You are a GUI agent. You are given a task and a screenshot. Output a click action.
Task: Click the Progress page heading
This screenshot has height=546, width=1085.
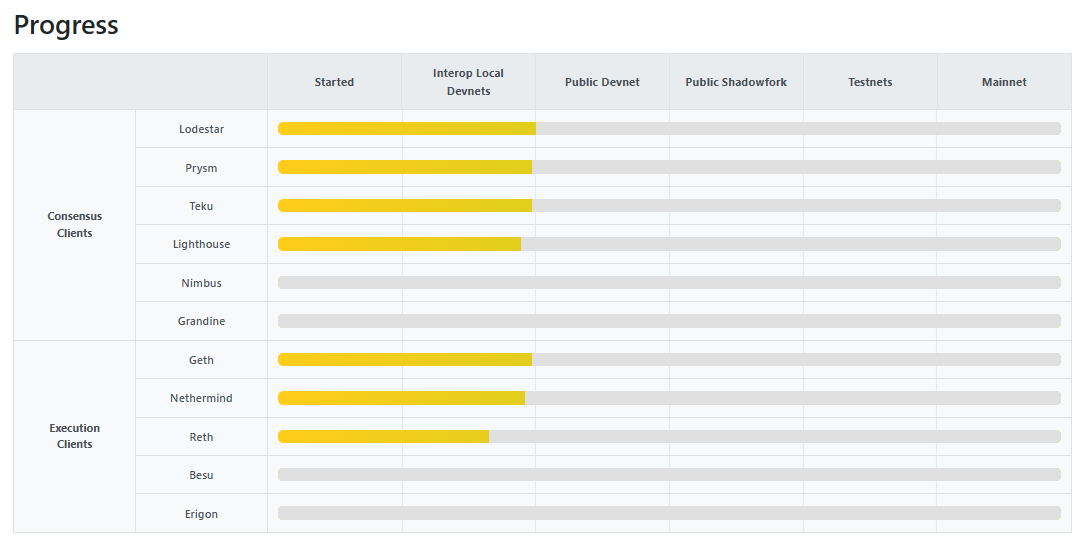pyautogui.click(x=66, y=25)
